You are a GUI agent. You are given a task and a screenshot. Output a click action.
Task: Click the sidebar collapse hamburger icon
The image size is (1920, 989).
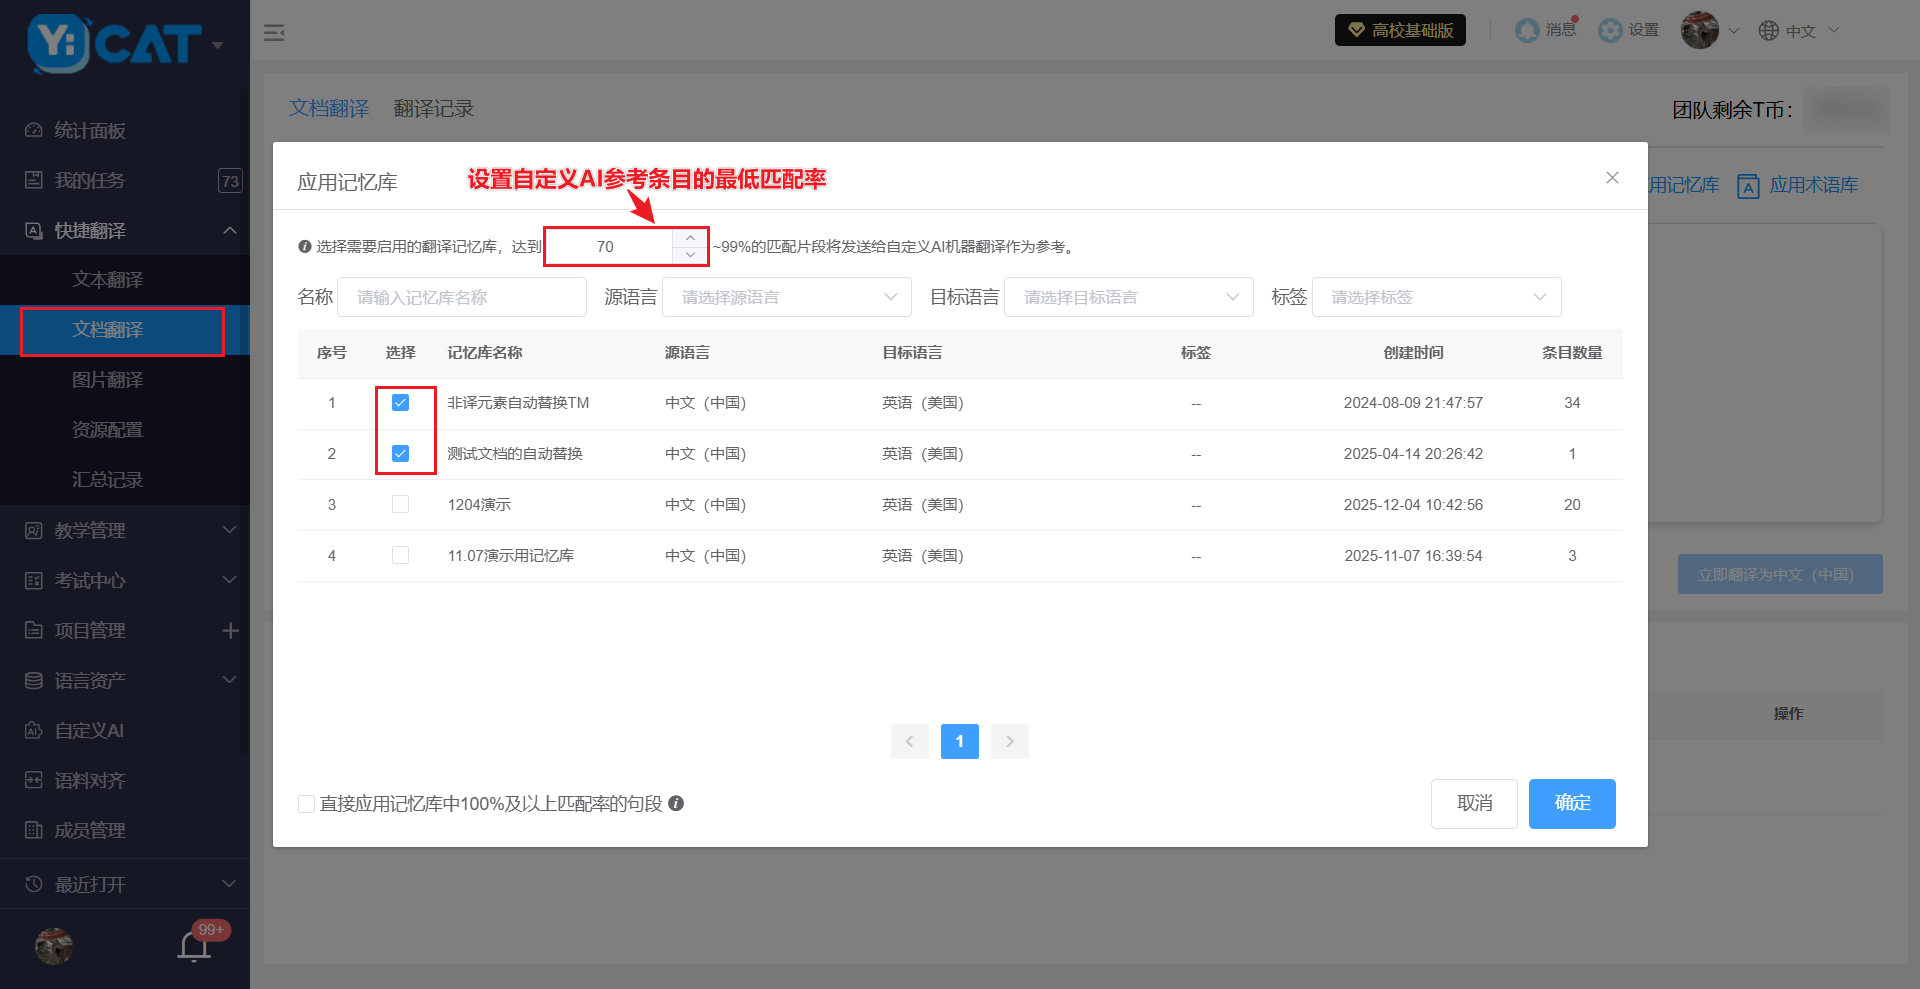(x=274, y=33)
